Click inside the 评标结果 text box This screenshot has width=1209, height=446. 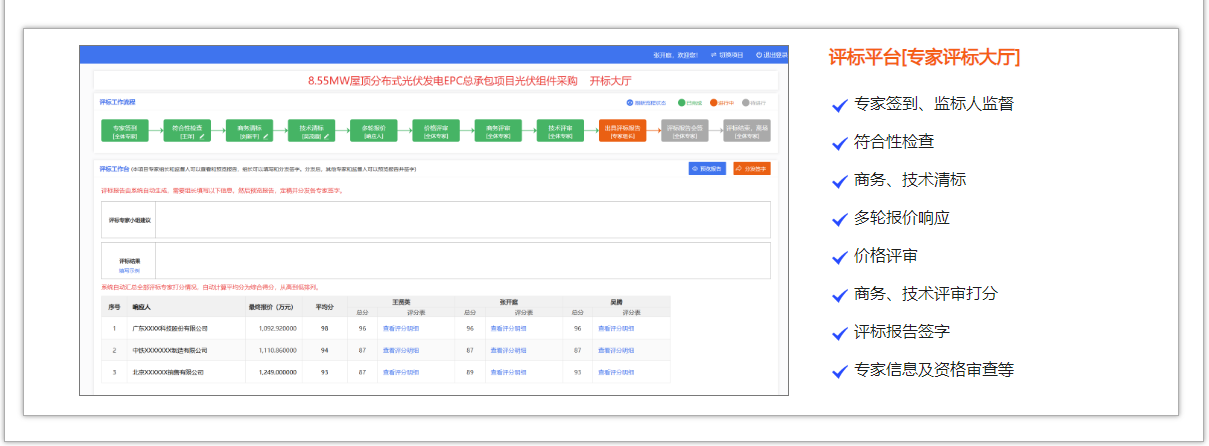[463, 260]
